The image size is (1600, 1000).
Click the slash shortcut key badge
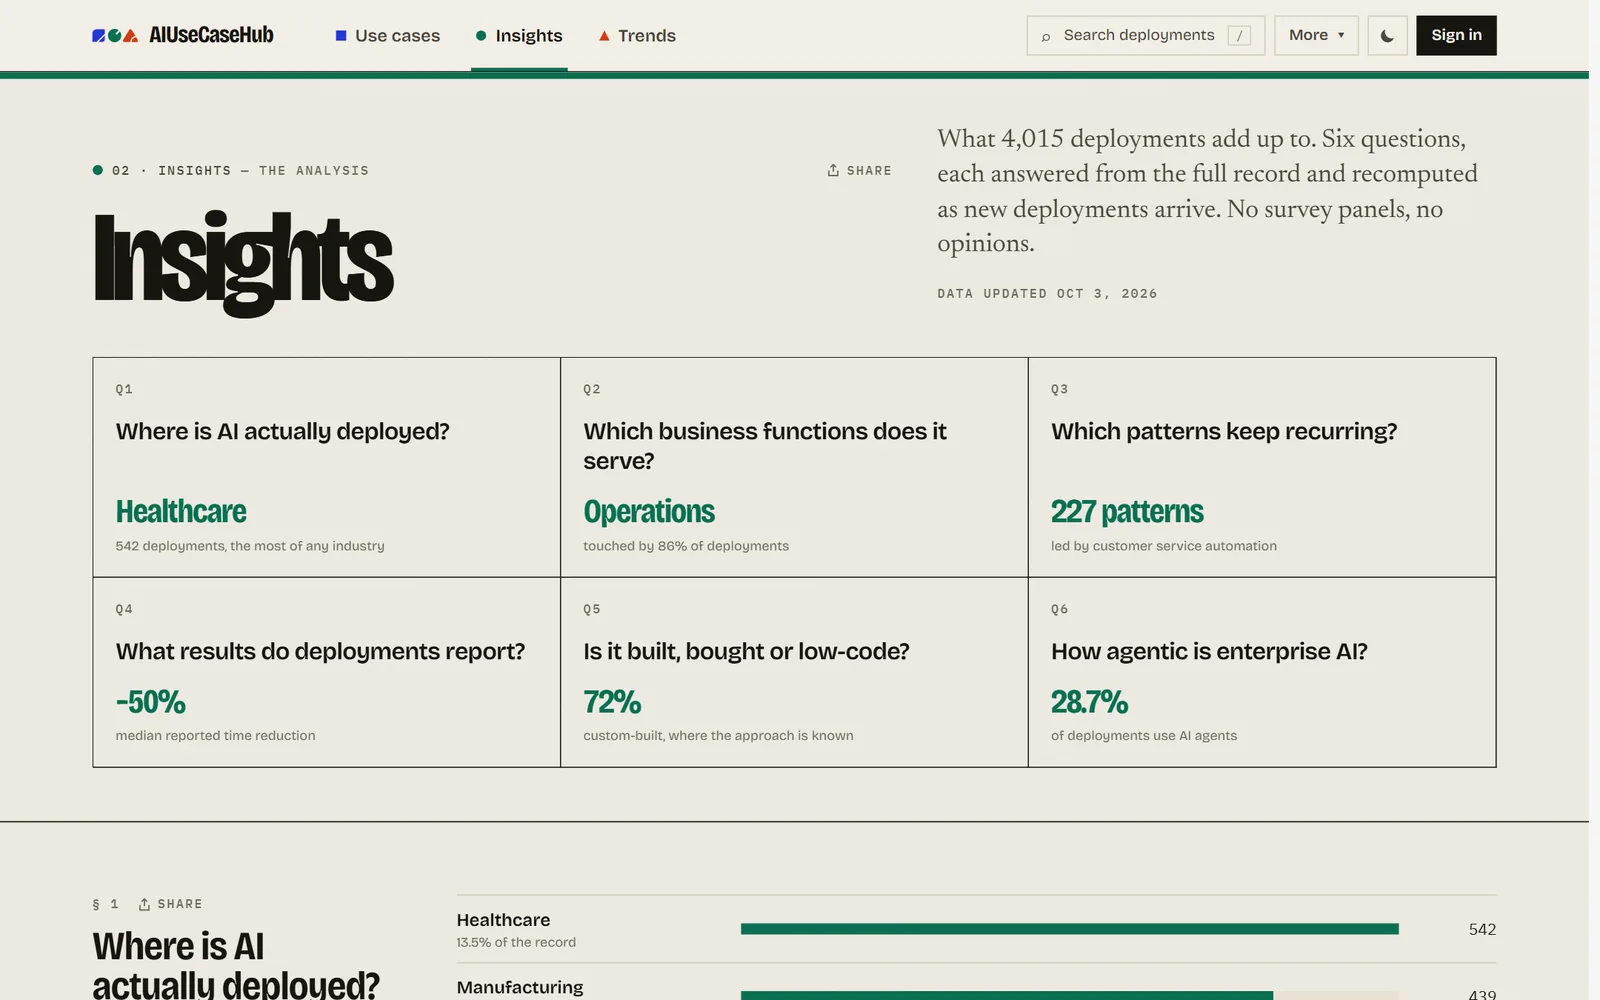(1239, 35)
